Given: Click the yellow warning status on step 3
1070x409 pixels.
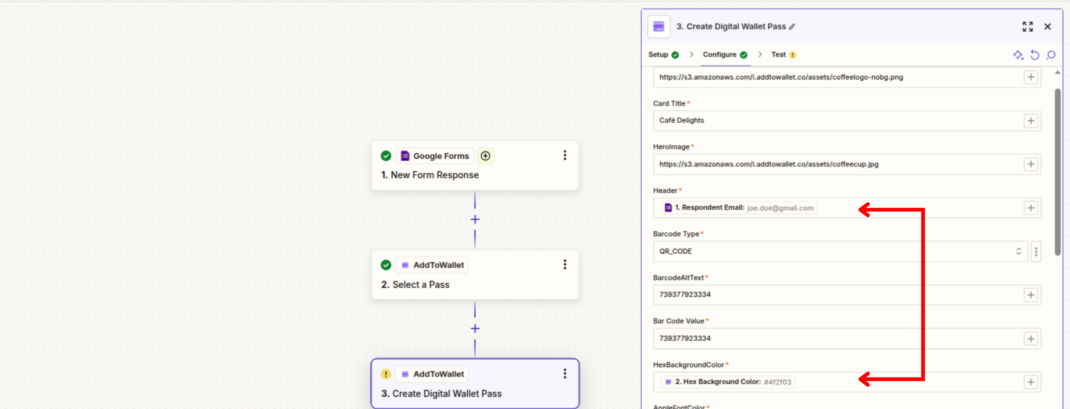Looking at the screenshot, I should coord(386,374).
